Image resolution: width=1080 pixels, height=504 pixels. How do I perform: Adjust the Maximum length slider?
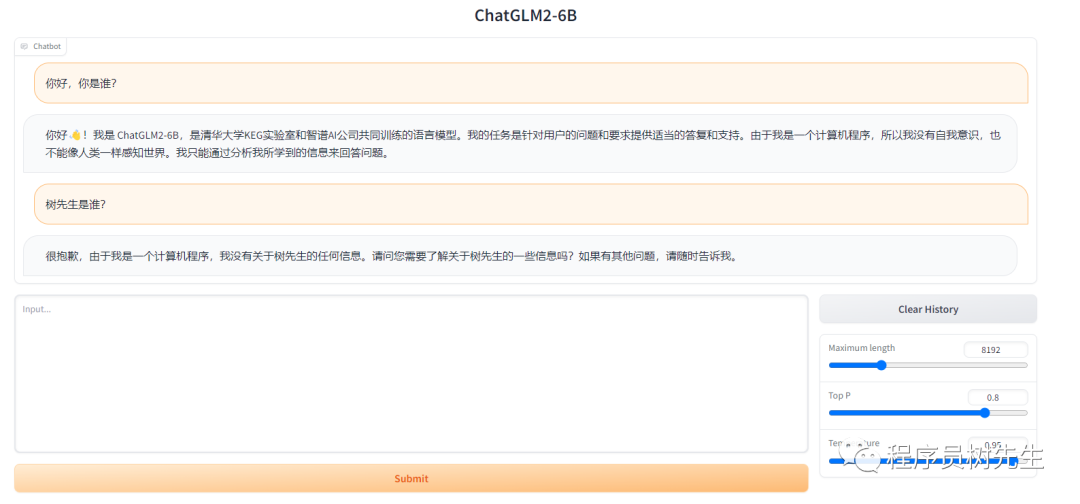click(x=928, y=365)
